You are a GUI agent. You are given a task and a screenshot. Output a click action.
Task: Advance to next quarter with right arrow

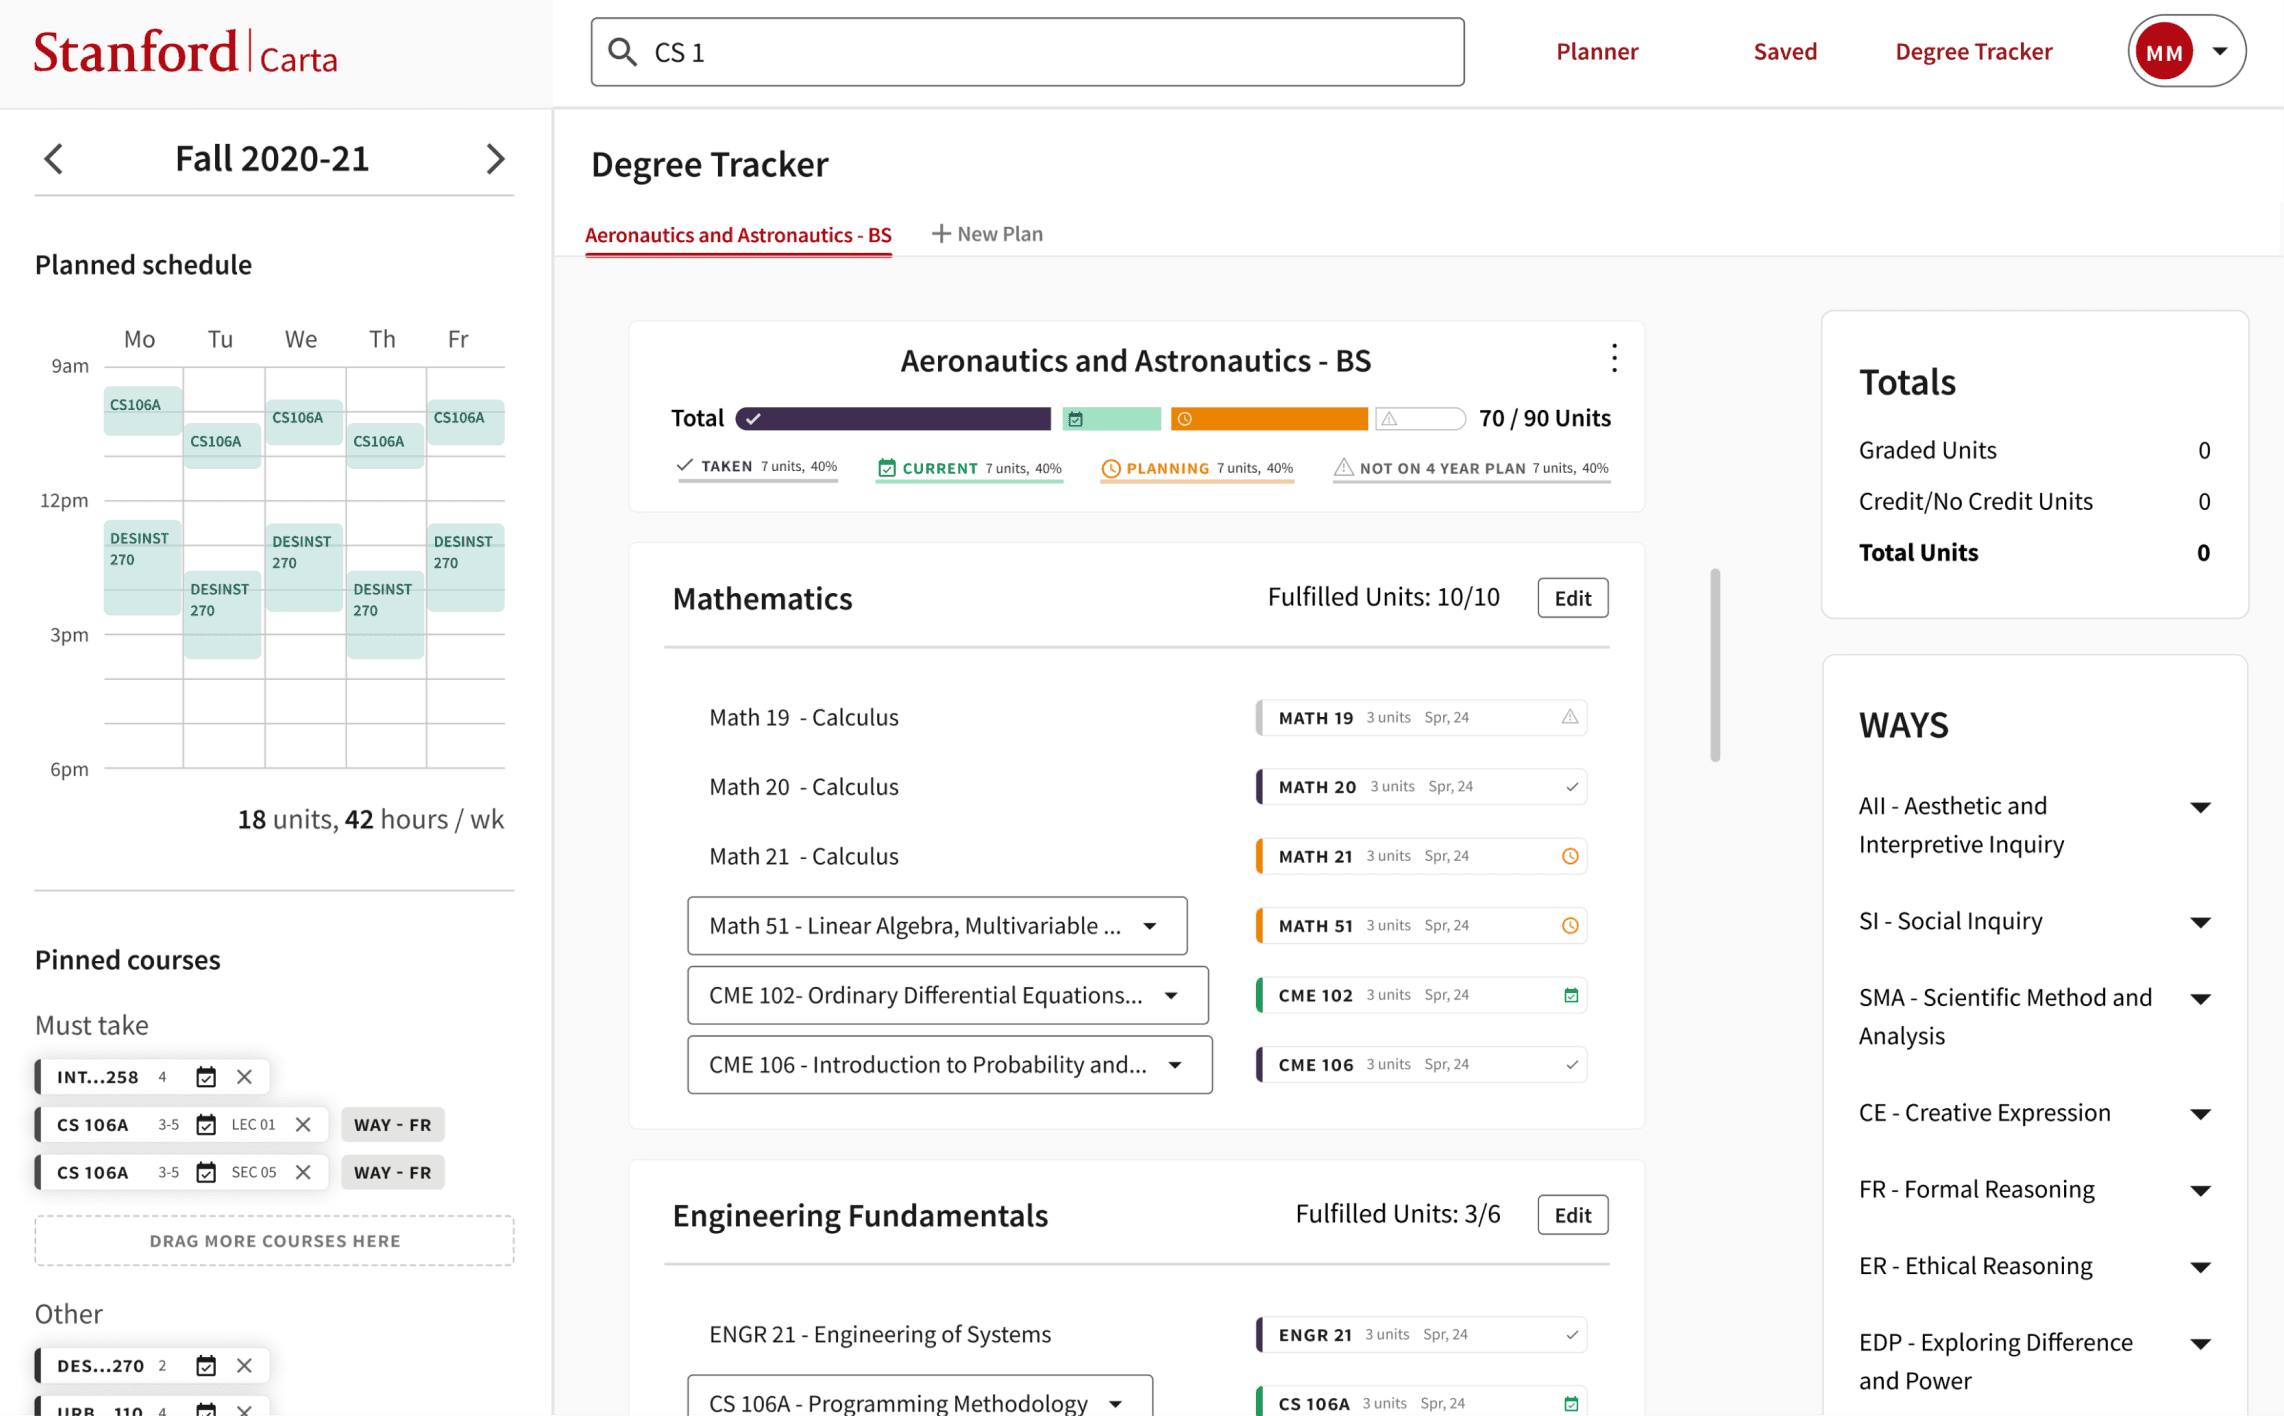(495, 158)
